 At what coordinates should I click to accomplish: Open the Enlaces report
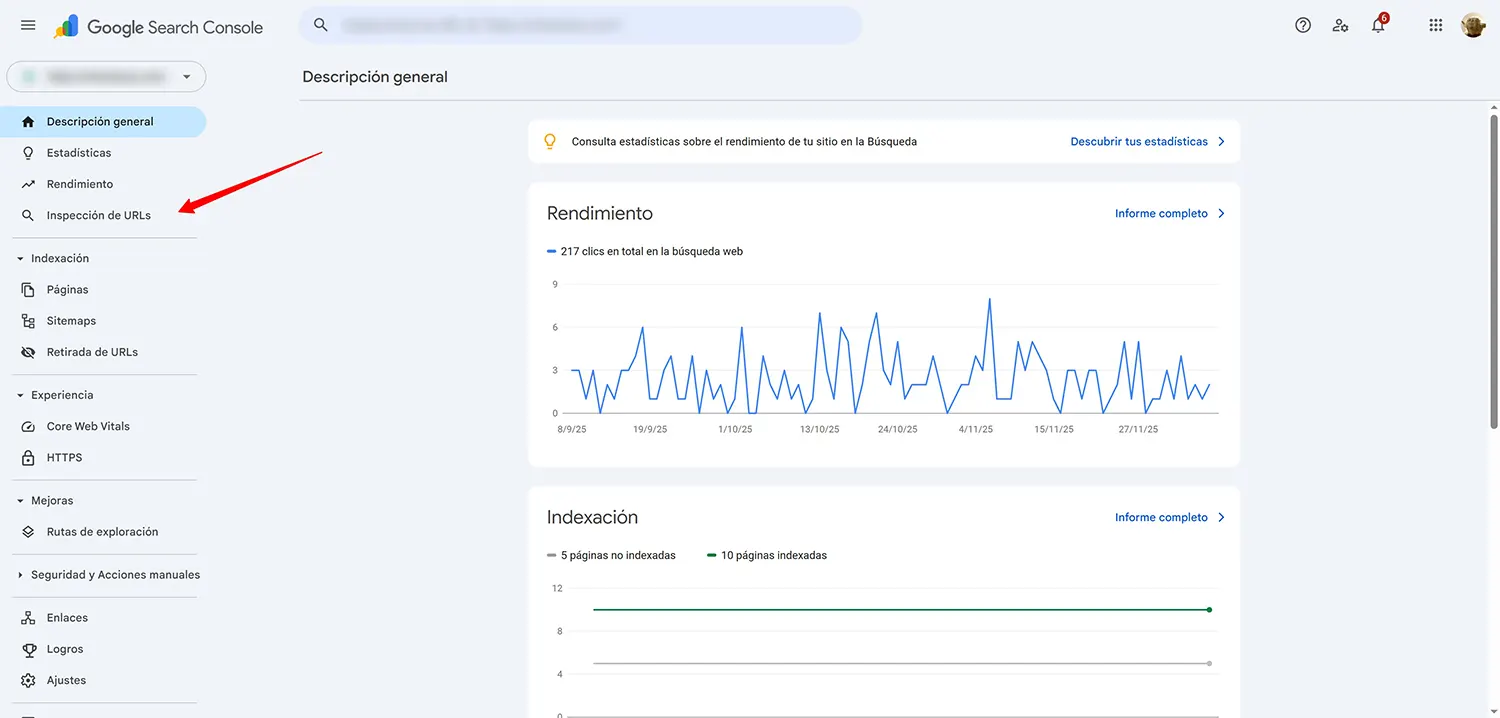click(65, 617)
